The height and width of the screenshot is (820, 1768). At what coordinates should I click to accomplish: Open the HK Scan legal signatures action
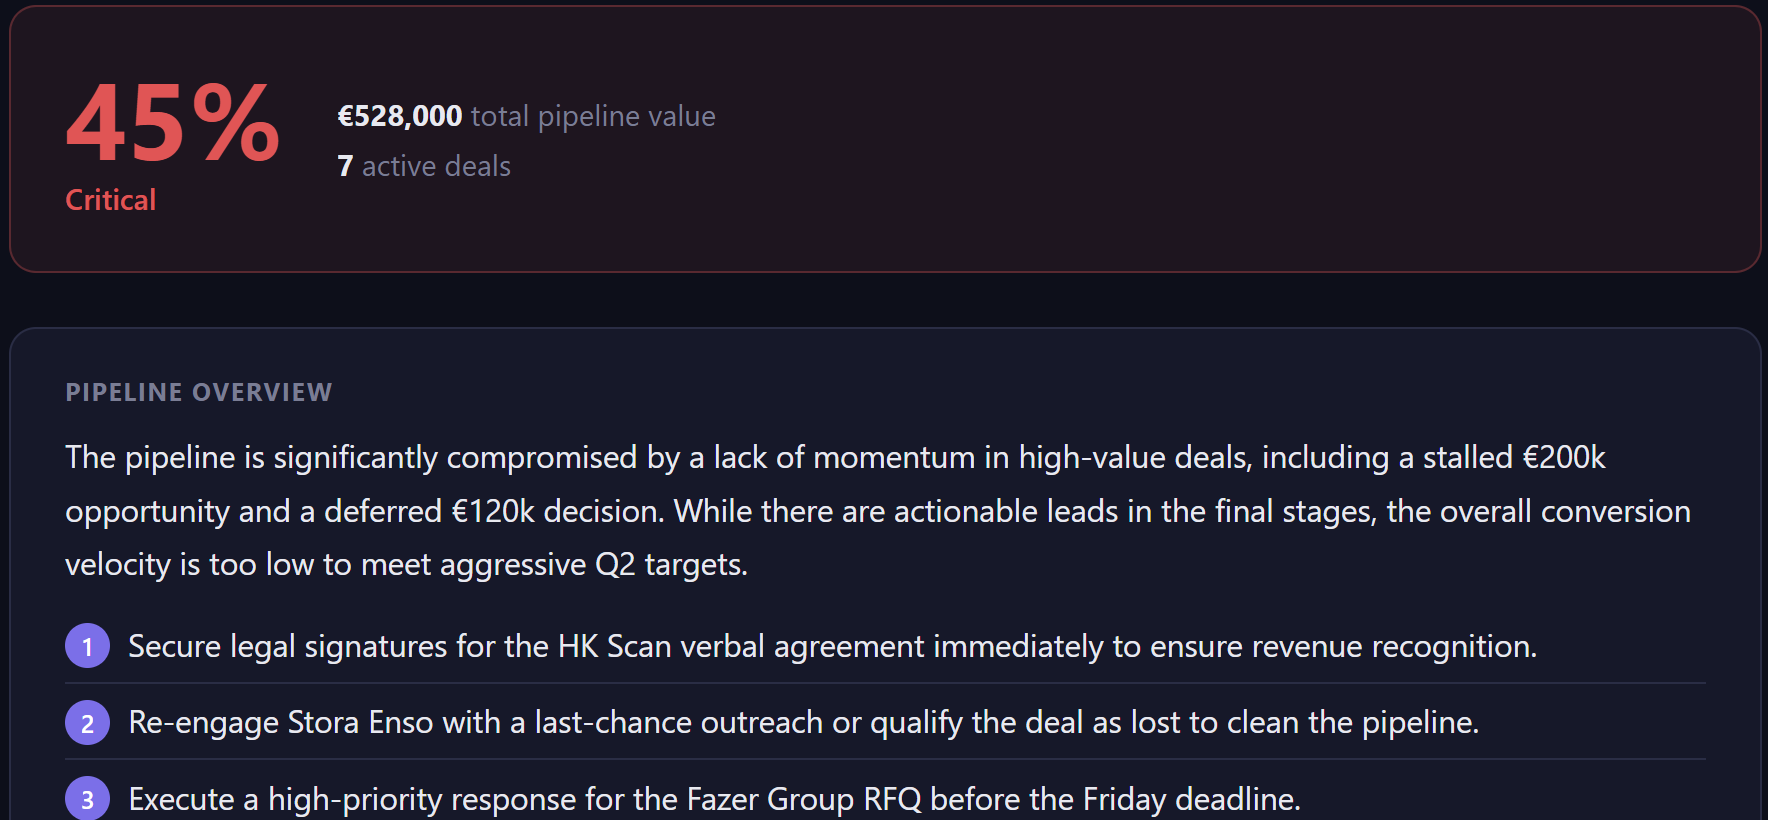click(833, 646)
